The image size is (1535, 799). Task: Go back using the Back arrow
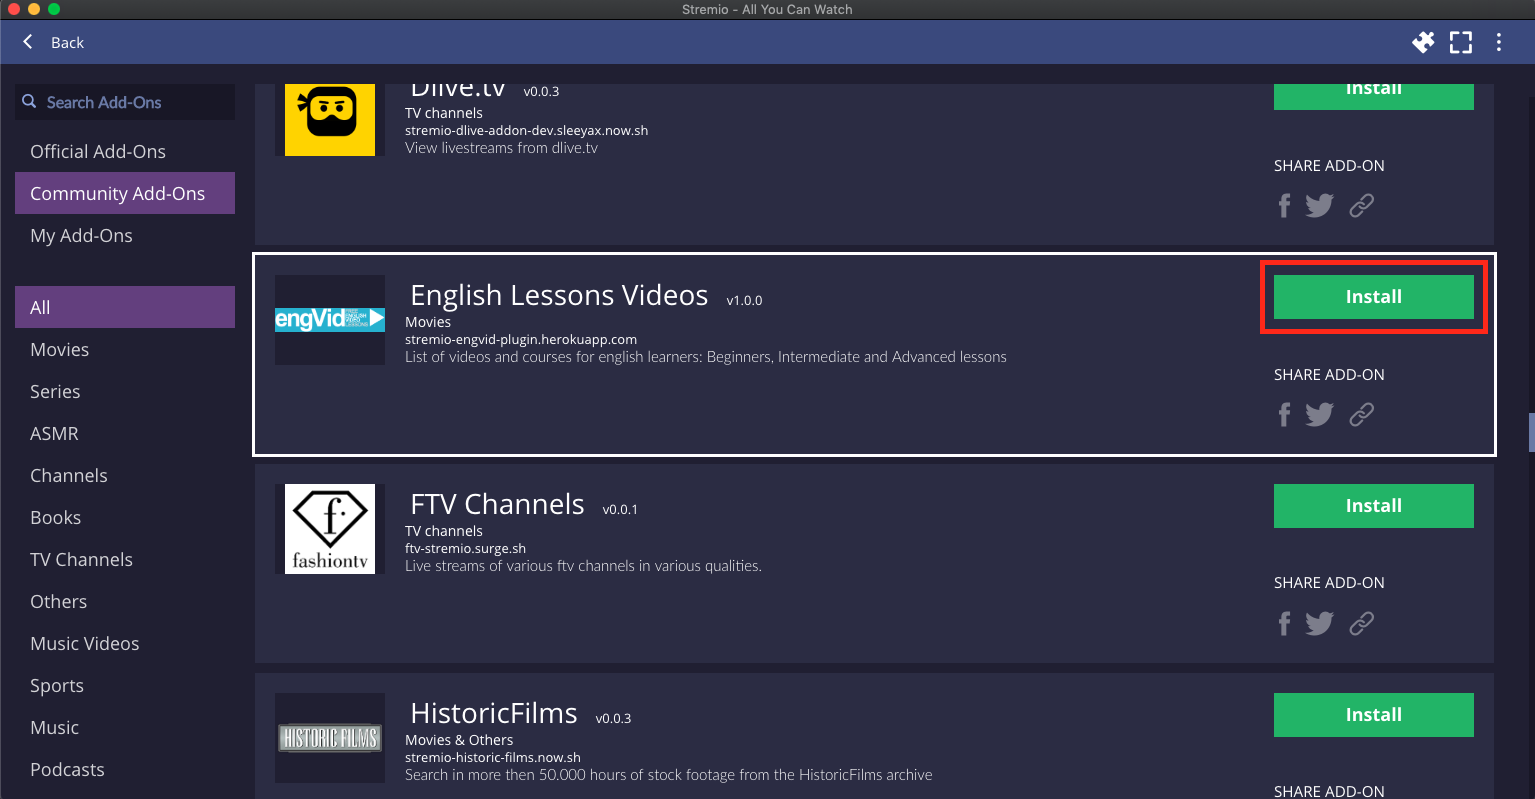(x=28, y=42)
